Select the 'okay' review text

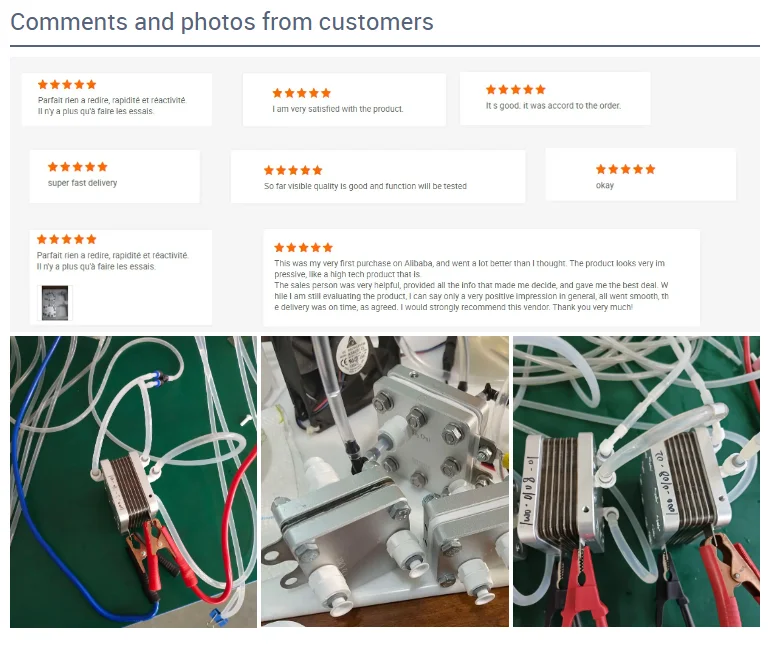[604, 186]
